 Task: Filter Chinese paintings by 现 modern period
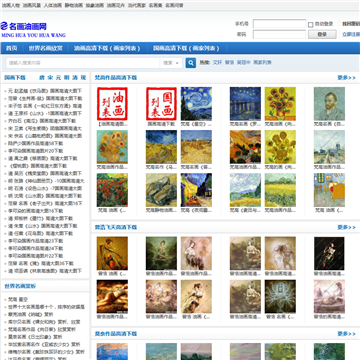point(83,78)
